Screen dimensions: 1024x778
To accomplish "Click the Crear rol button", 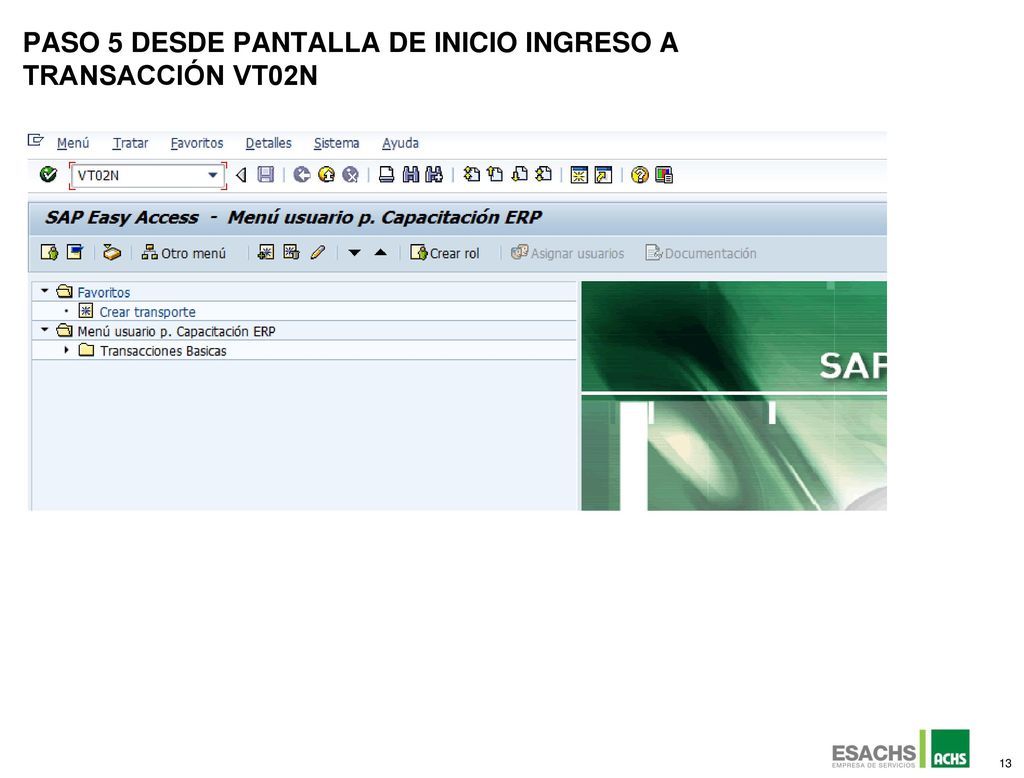I will tap(445, 253).
